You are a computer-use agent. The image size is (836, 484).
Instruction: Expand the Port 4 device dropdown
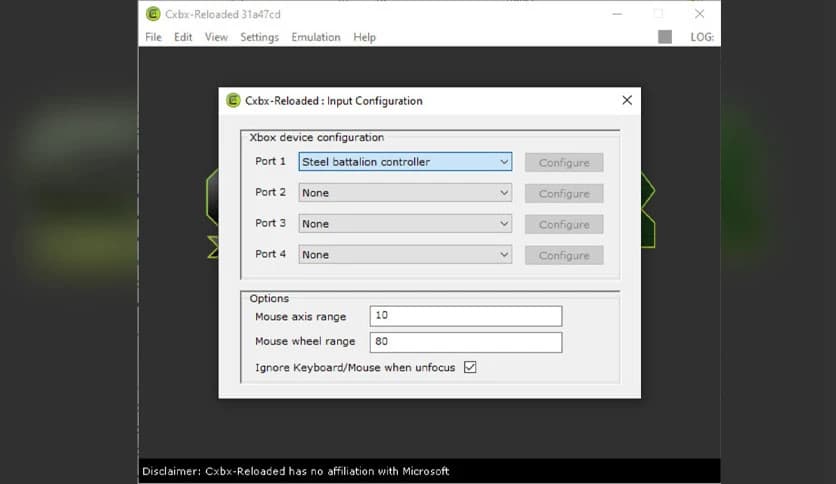(x=405, y=255)
